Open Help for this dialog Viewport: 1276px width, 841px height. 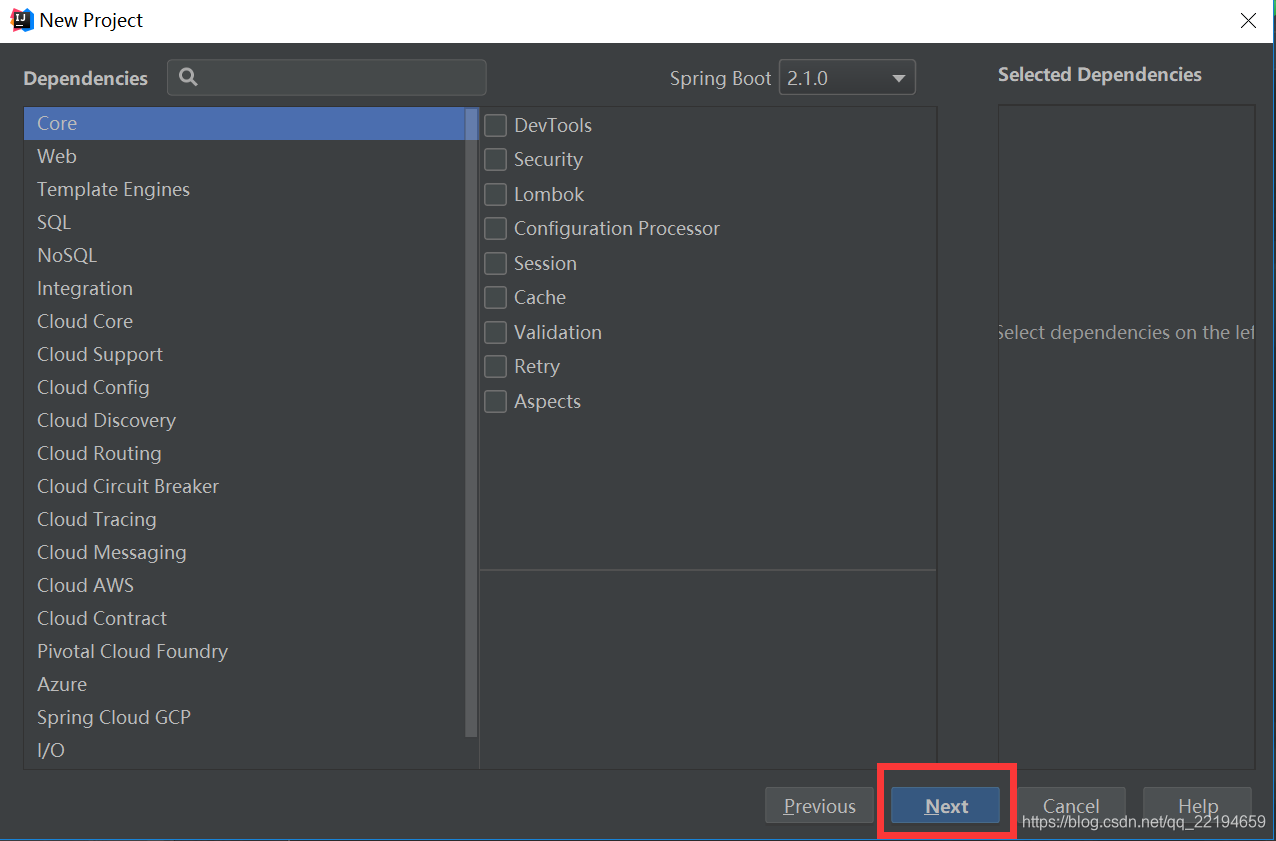coord(1197,806)
